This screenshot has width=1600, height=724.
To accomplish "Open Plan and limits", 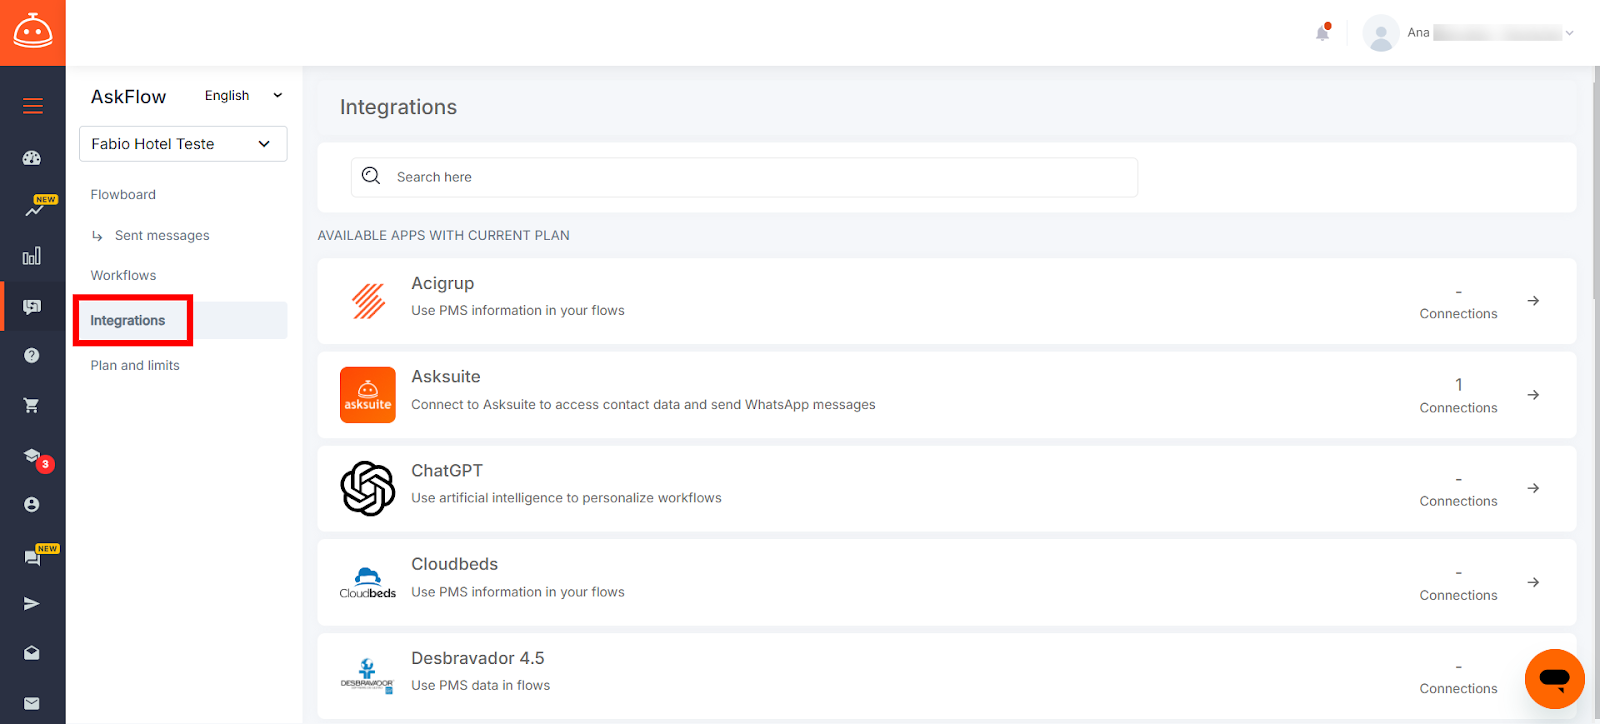I will pyautogui.click(x=135, y=366).
